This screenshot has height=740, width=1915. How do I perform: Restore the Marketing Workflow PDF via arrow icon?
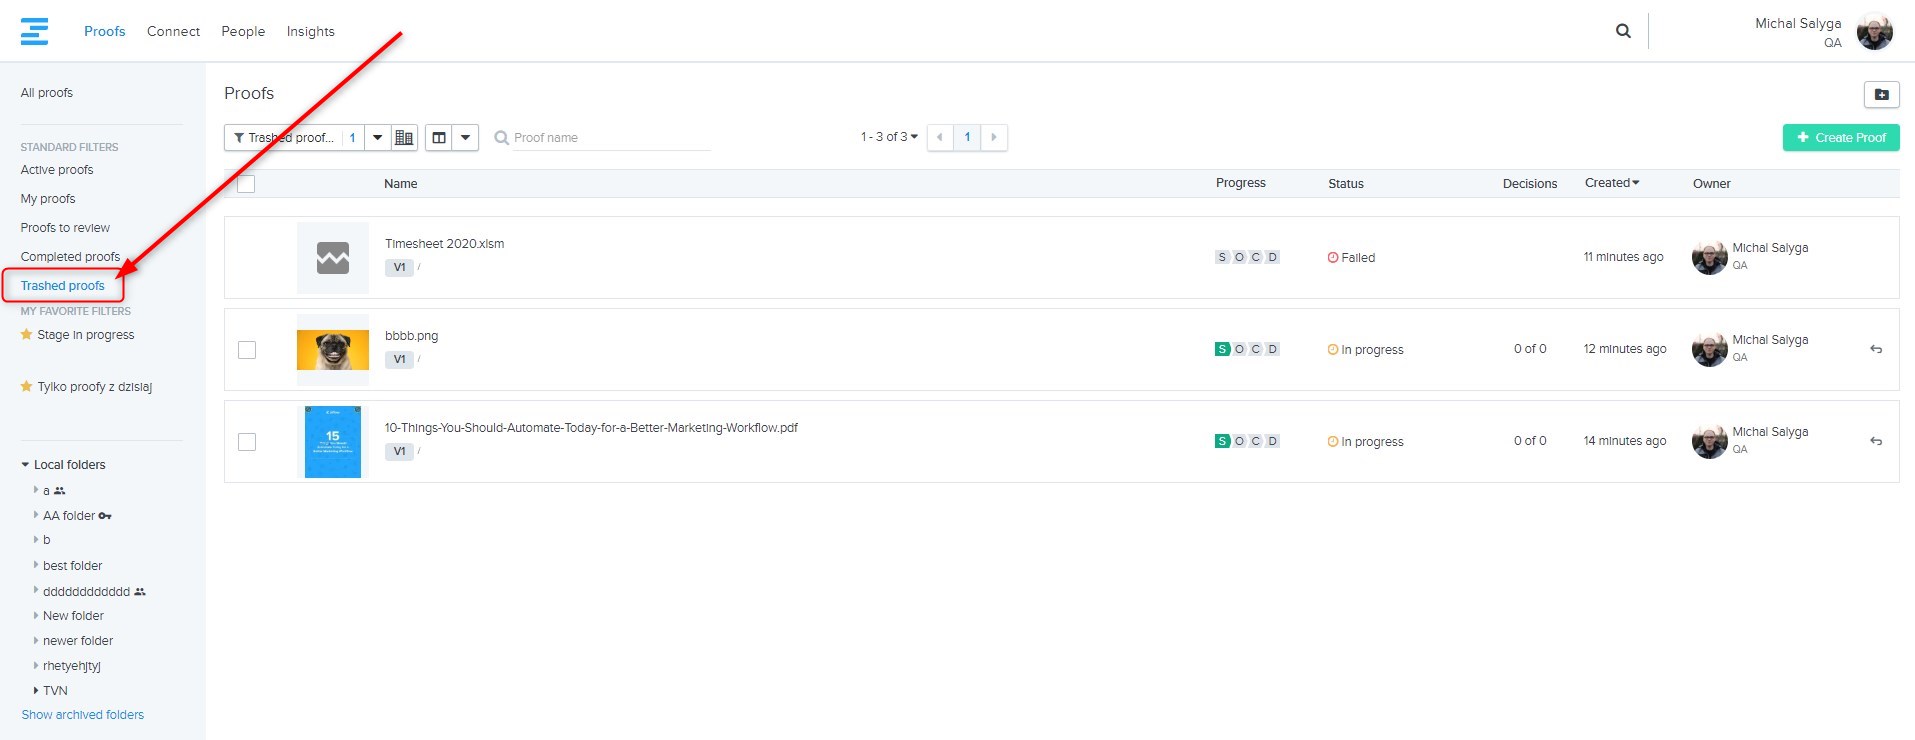click(1876, 441)
